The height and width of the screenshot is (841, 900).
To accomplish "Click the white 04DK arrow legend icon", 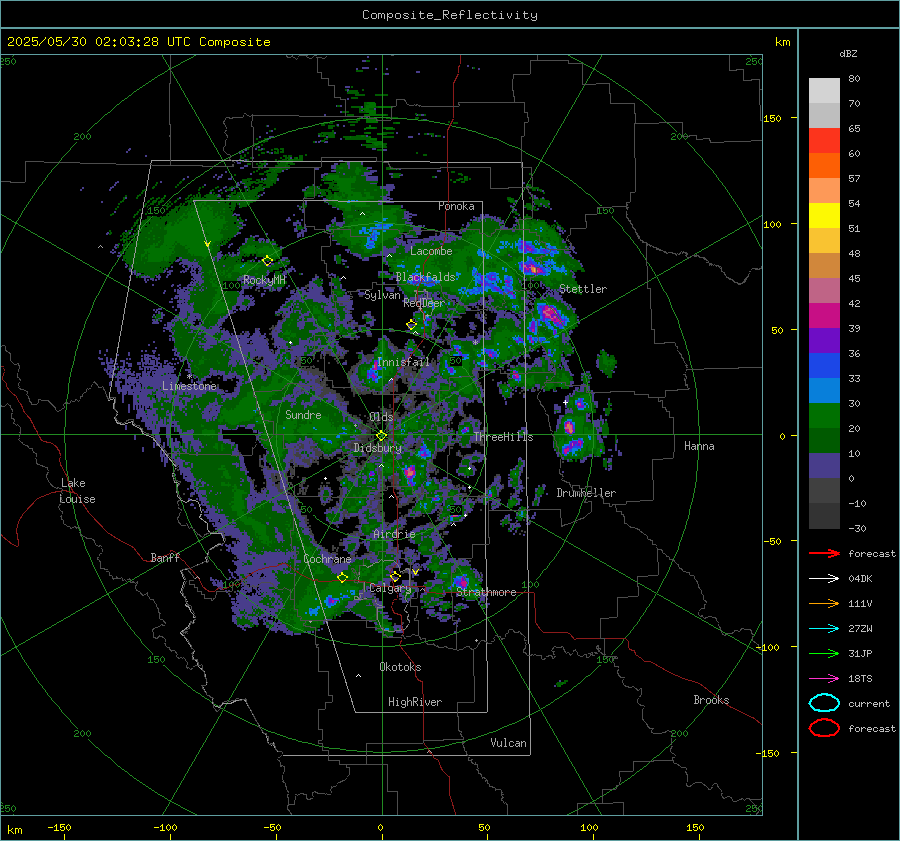I will pos(824,579).
